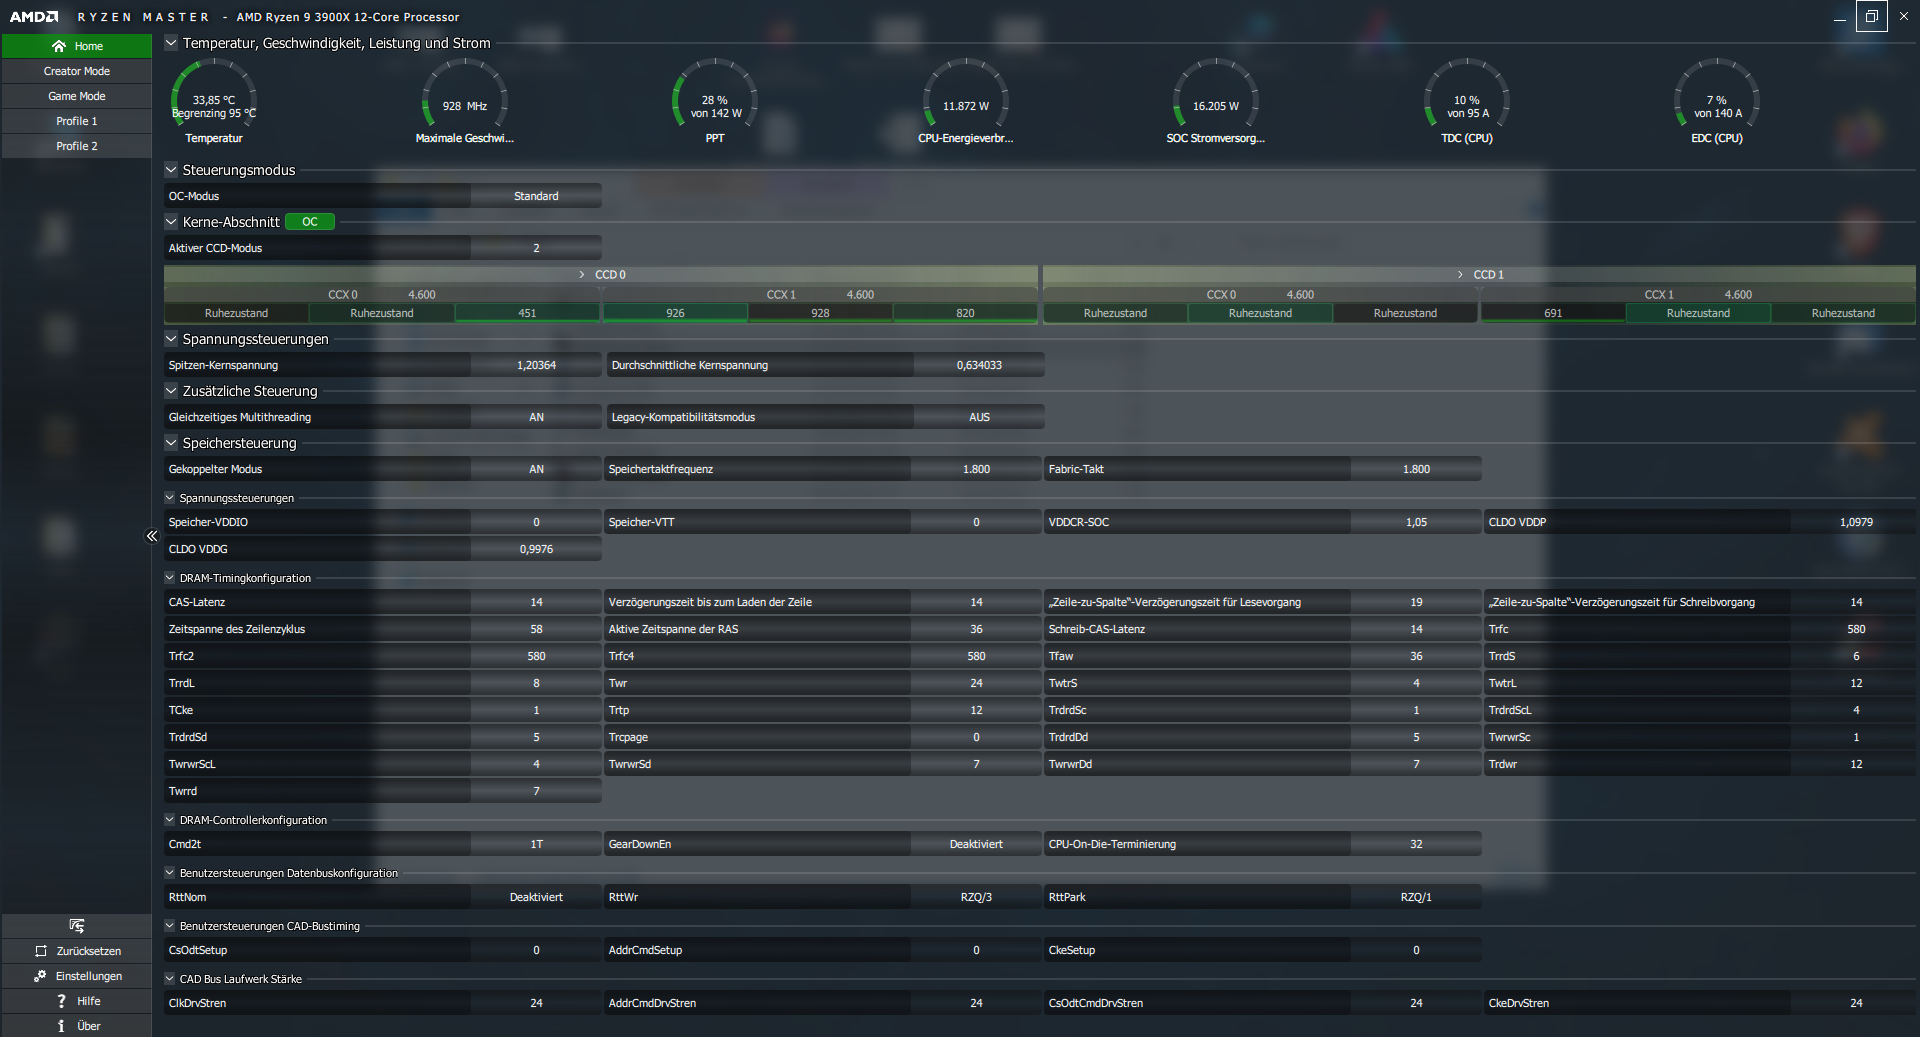The image size is (1920, 1037).
Task: Click the OC-Modus Standard value field
Action: pyautogui.click(x=536, y=196)
